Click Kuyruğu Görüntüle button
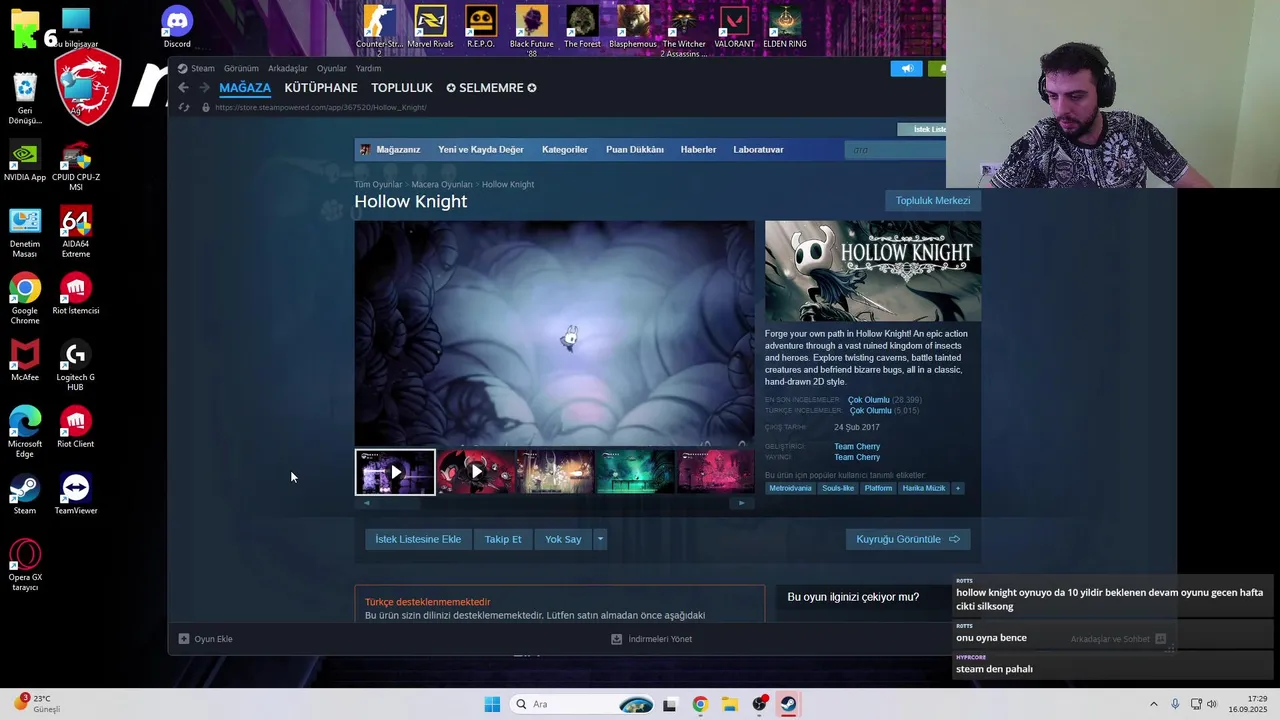The height and width of the screenshot is (720, 1280). (908, 539)
